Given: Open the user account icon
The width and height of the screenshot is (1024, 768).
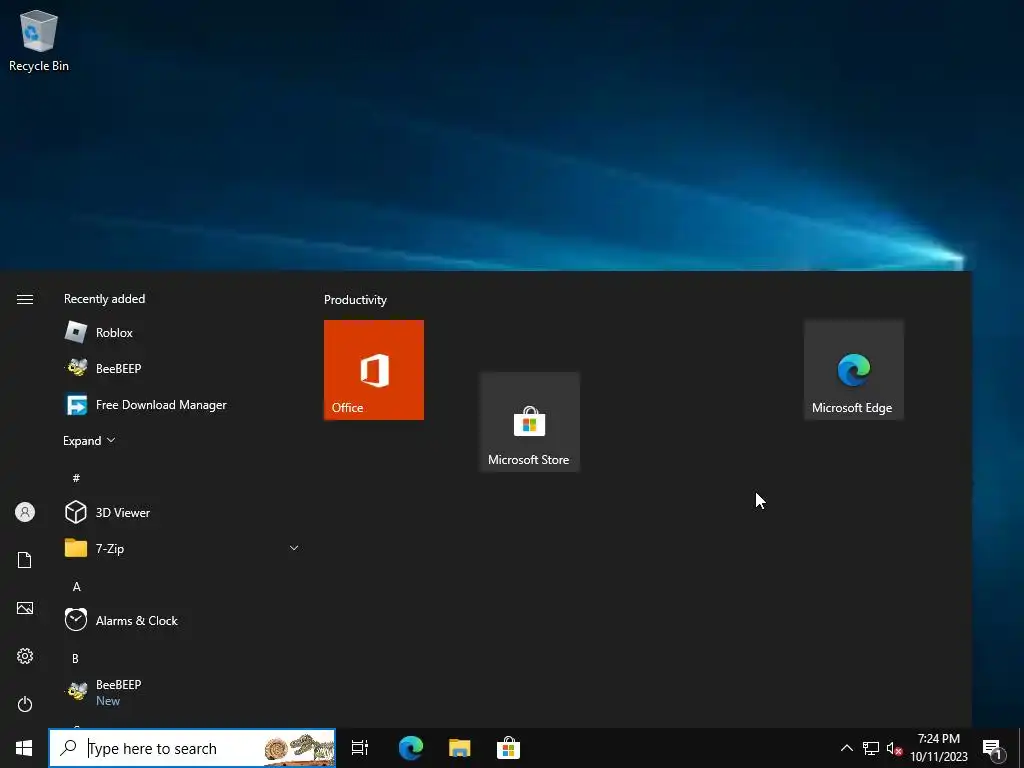Looking at the screenshot, I should coord(25,512).
